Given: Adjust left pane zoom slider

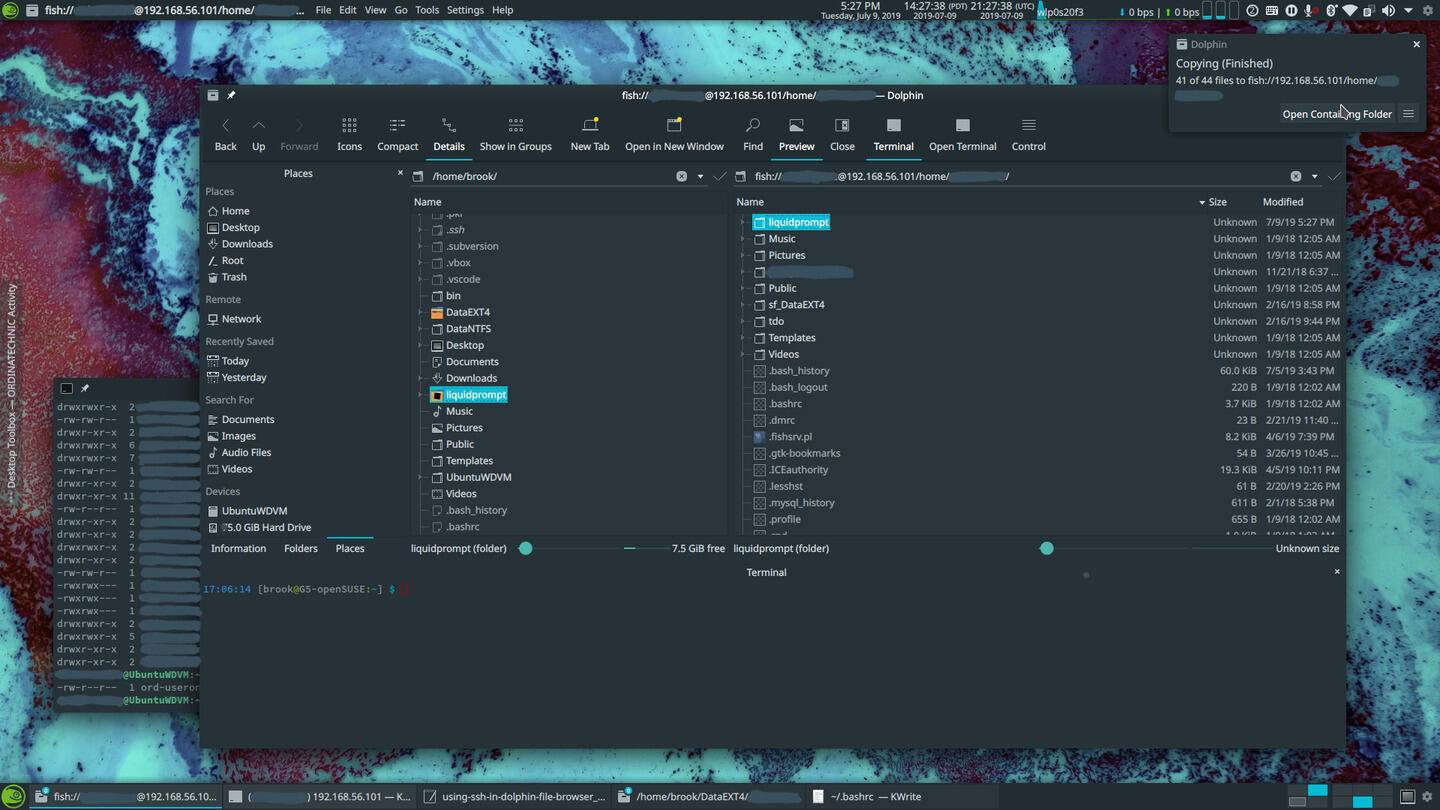Looking at the screenshot, I should 525,548.
